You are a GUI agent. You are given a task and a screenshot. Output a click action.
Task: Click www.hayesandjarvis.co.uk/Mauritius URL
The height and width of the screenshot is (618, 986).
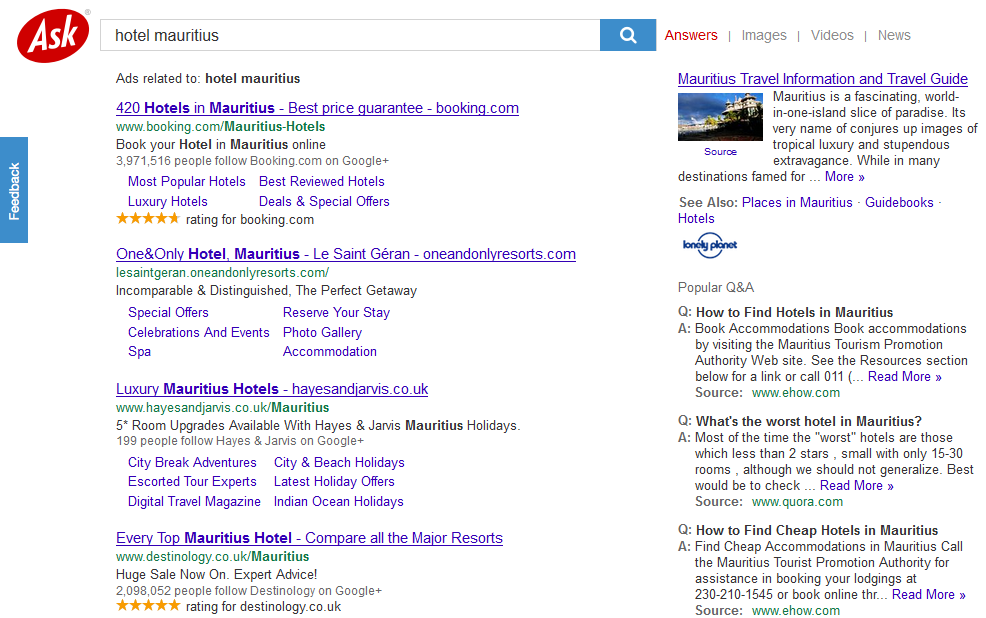coord(223,407)
